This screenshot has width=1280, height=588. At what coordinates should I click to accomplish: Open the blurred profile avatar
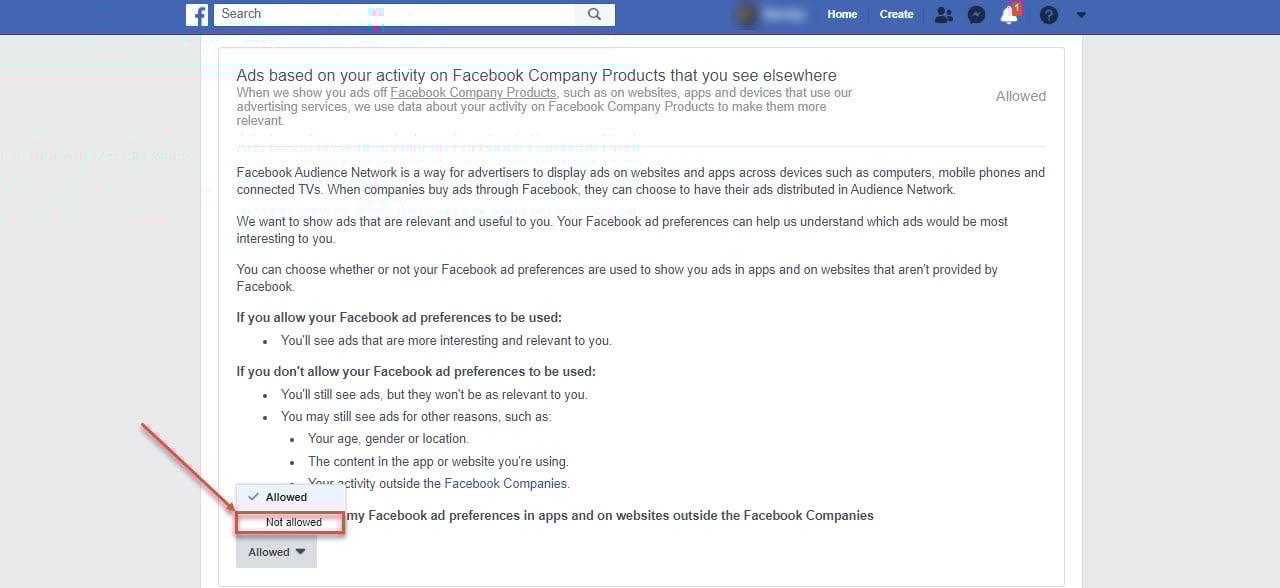click(746, 14)
